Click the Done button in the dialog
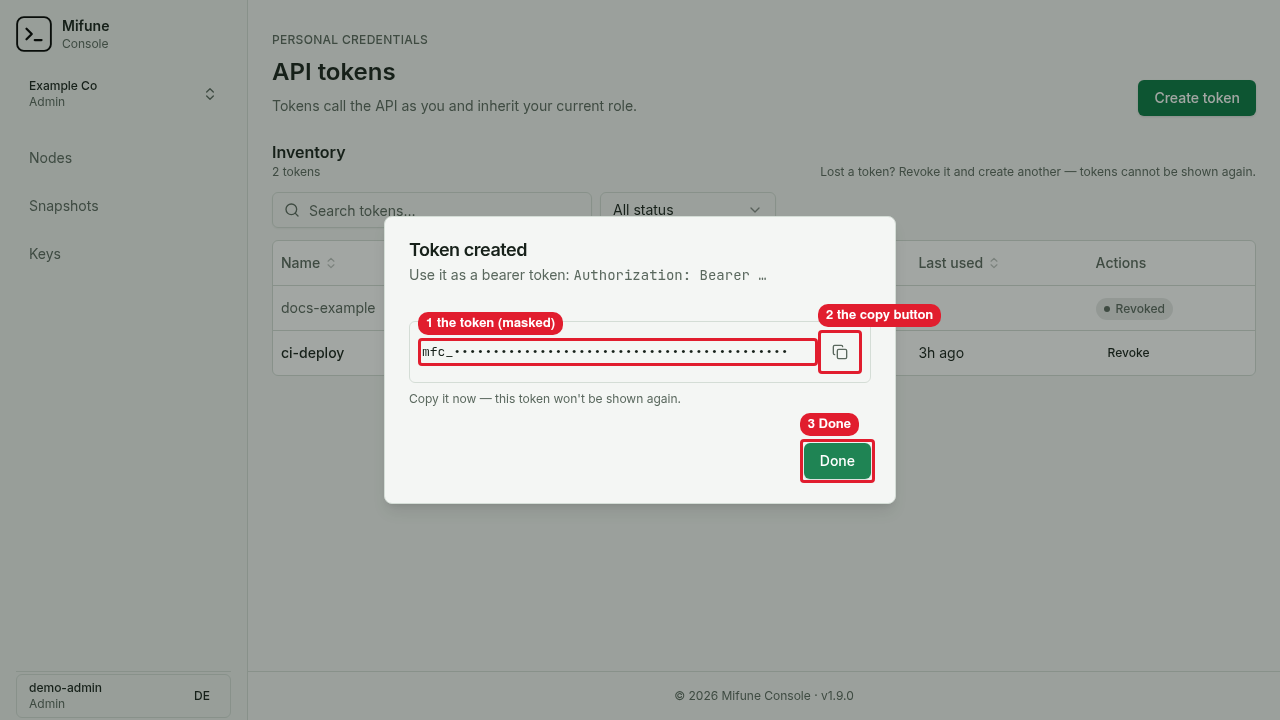 (837, 461)
